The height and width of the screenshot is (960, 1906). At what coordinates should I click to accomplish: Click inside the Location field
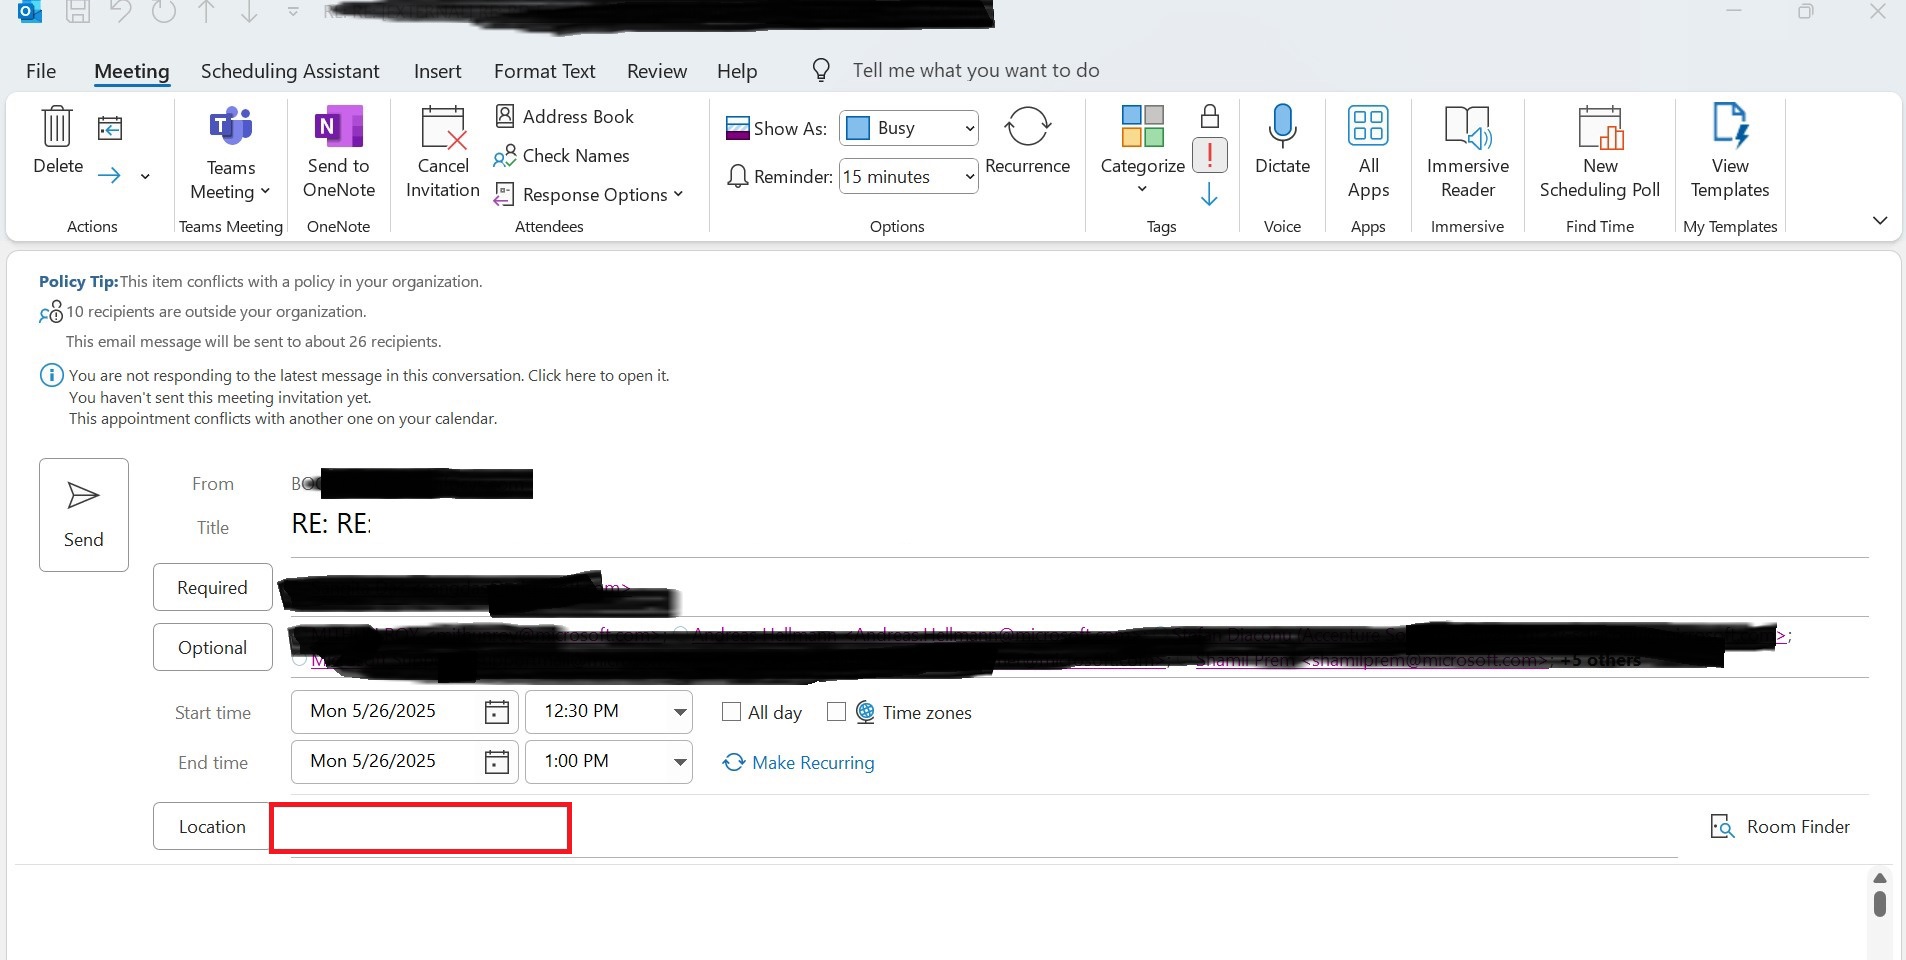pyautogui.click(x=419, y=827)
